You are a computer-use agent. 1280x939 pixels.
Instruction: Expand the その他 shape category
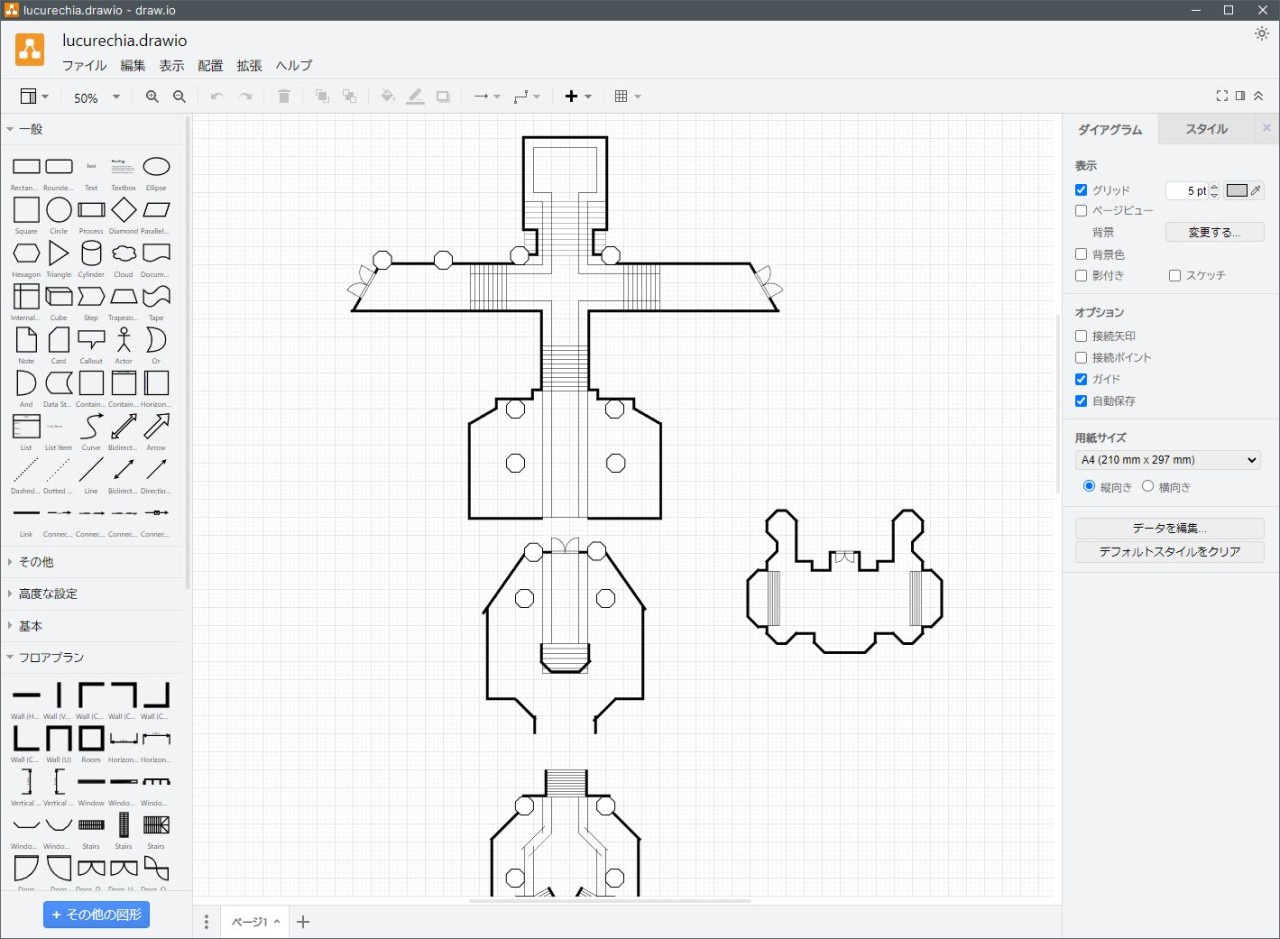36,562
